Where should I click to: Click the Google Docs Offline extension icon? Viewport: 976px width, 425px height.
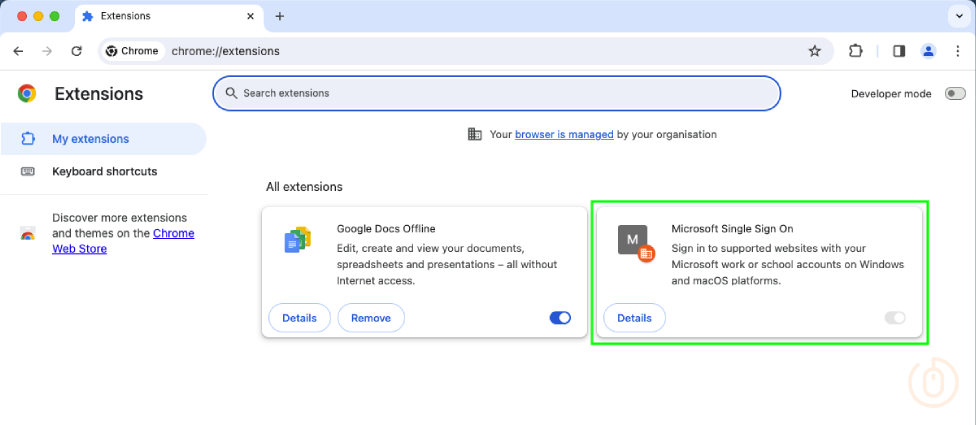[298, 240]
